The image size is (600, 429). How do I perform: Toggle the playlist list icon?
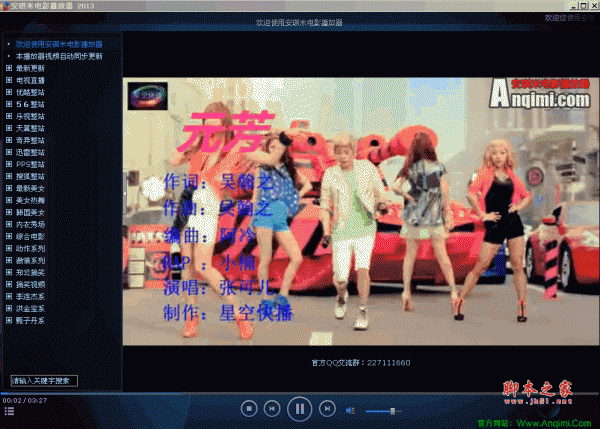pyautogui.click(x=9, y=411)
